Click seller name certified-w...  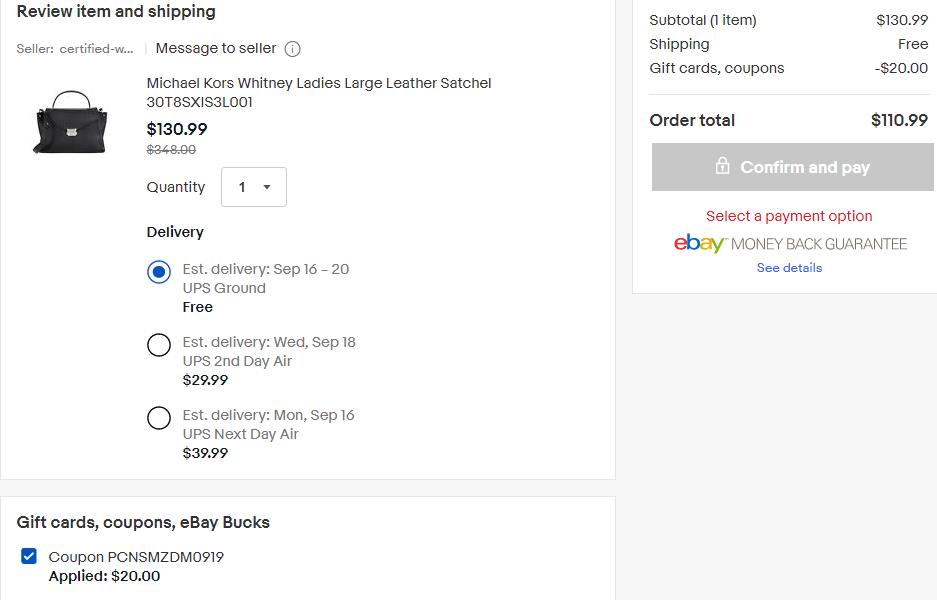pyautogui.click(x=96, y=49)
